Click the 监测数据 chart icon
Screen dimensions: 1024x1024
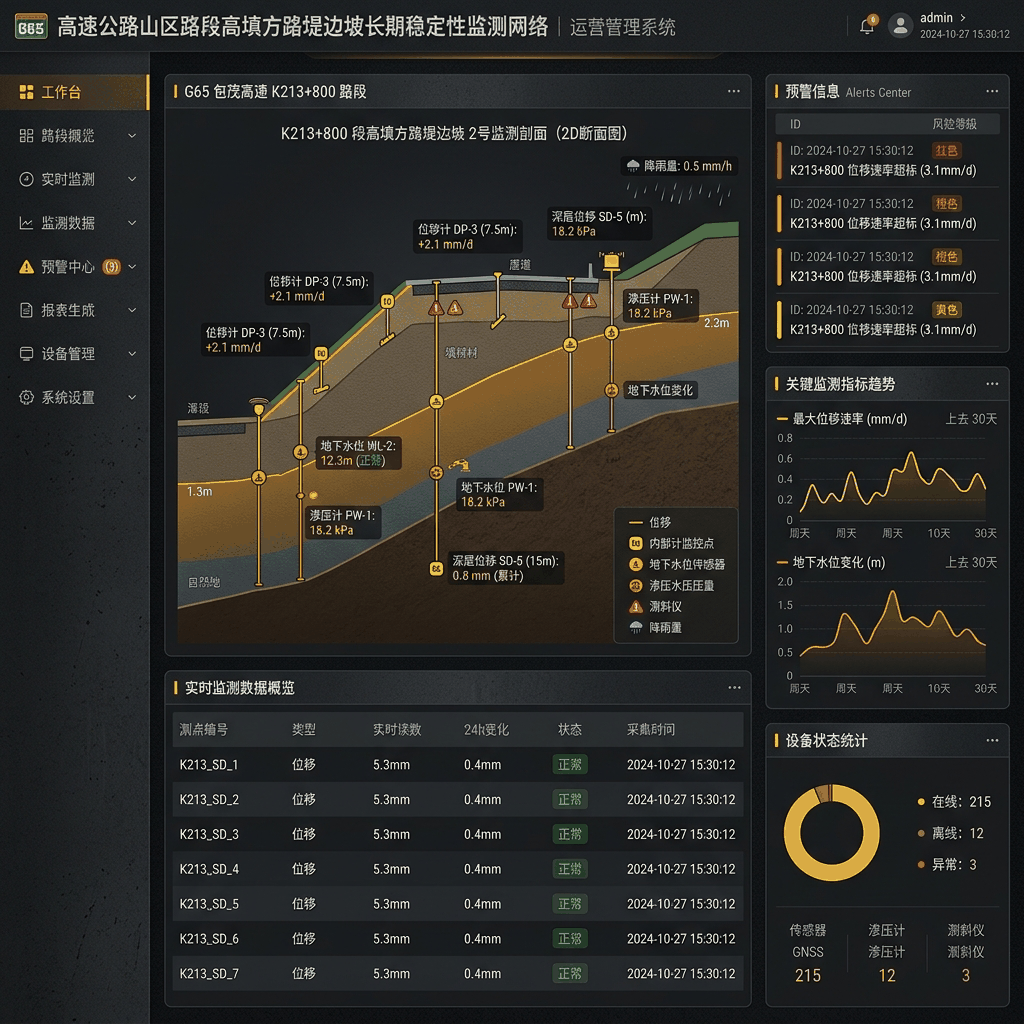pos(26,223)
